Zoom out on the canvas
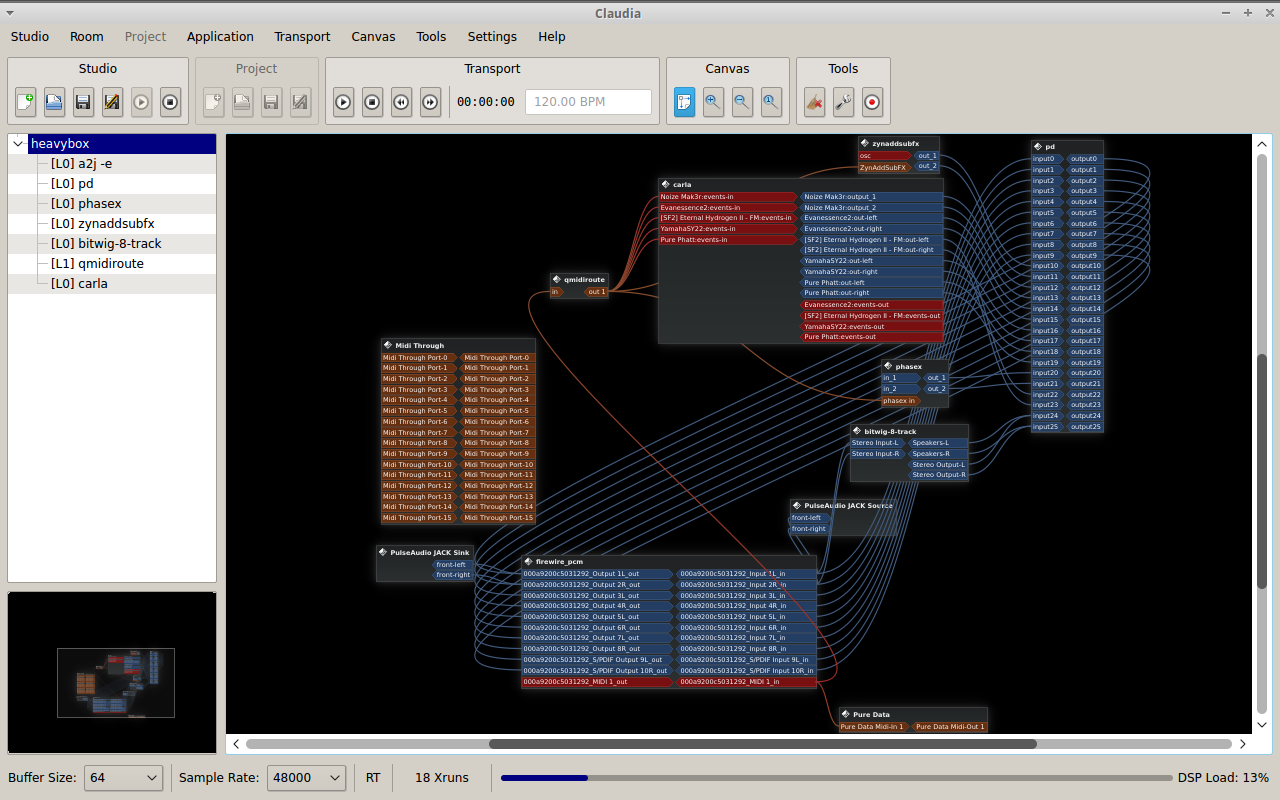This screenshot has height=800, width=1280. pyautogui.click(x=742, y=101)
